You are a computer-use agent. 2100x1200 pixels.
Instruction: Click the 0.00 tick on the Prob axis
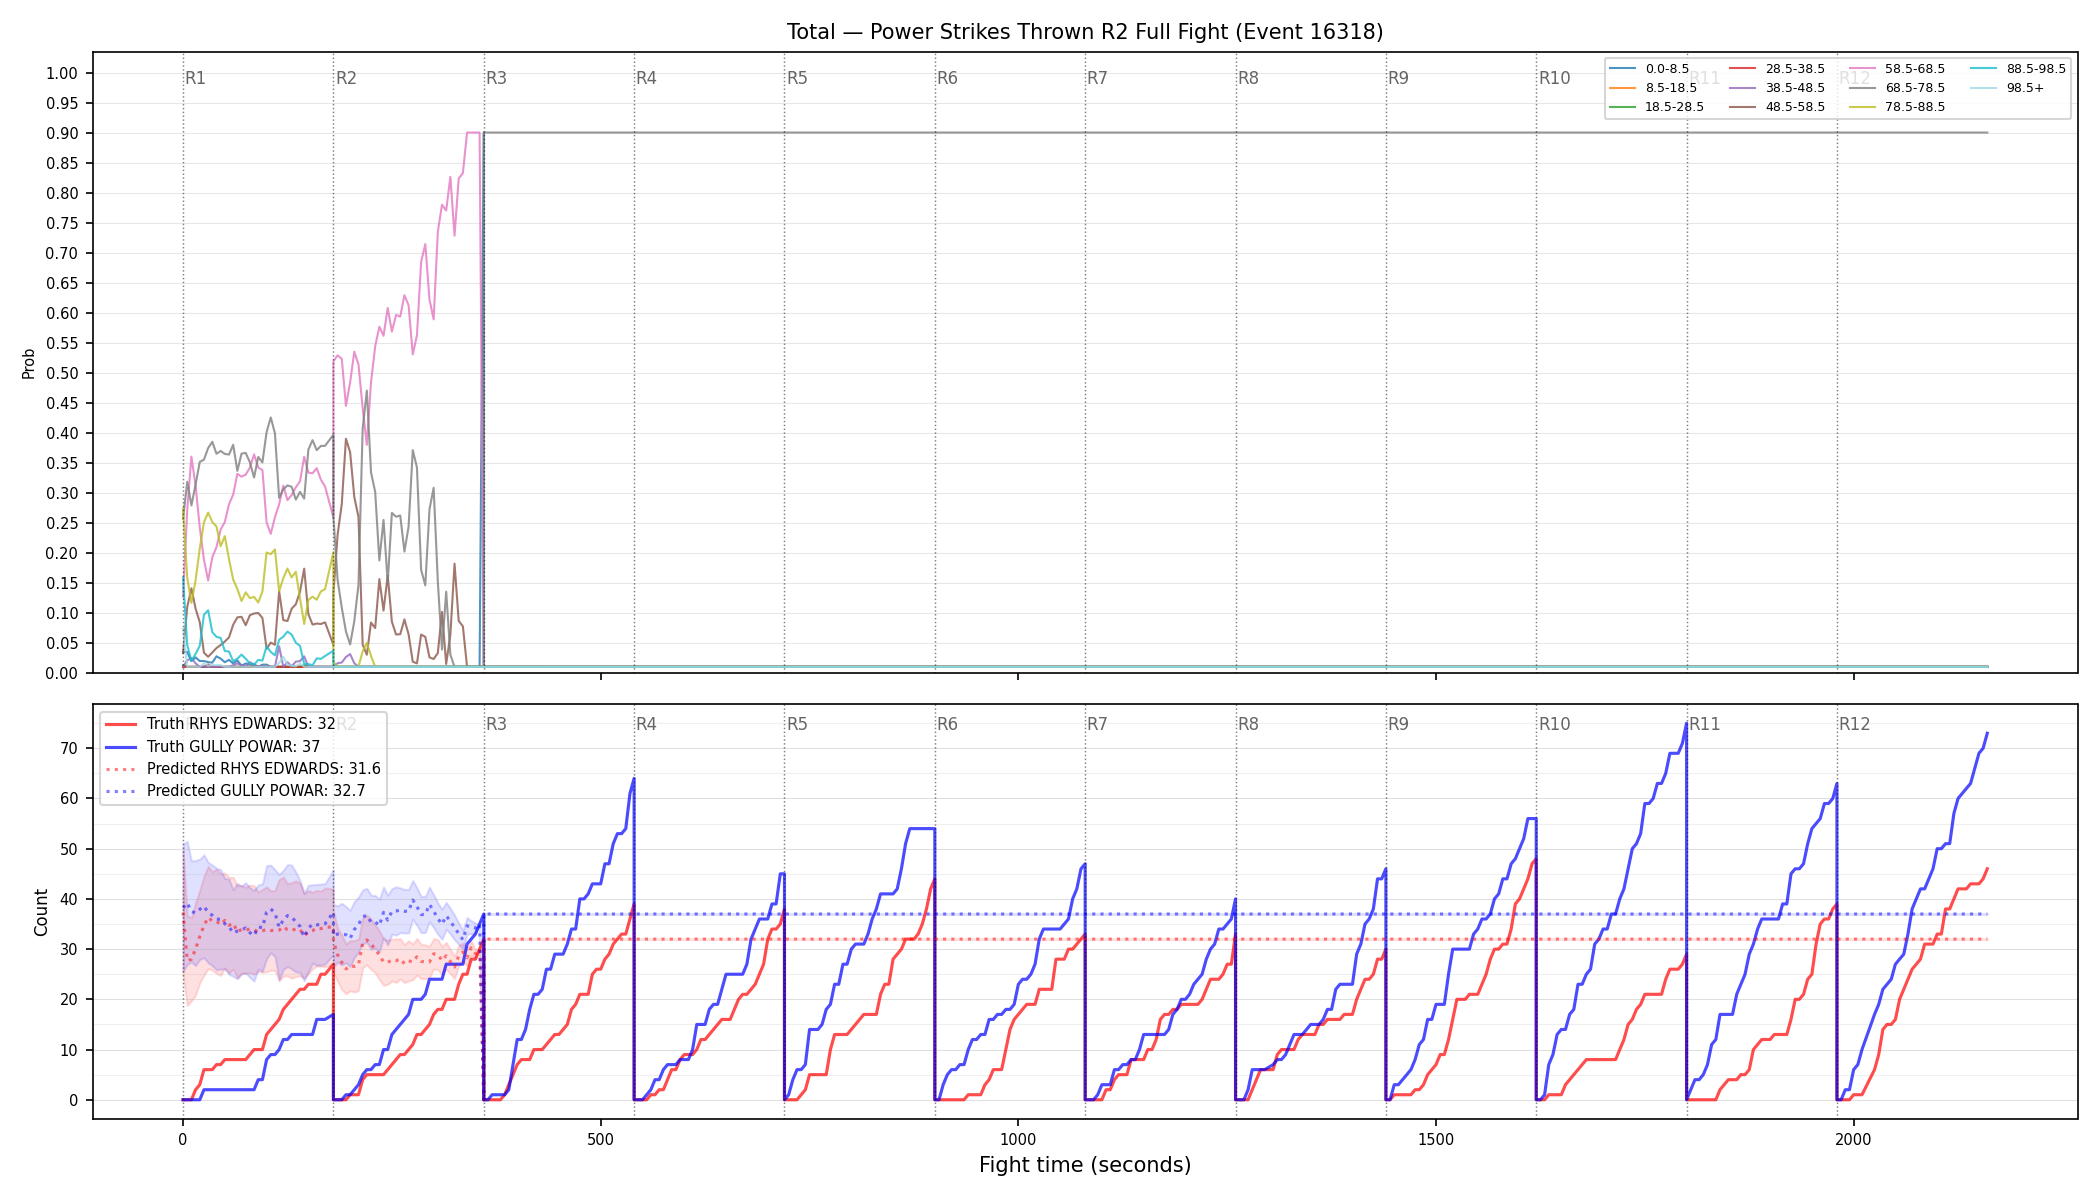(x=62, y=673)
